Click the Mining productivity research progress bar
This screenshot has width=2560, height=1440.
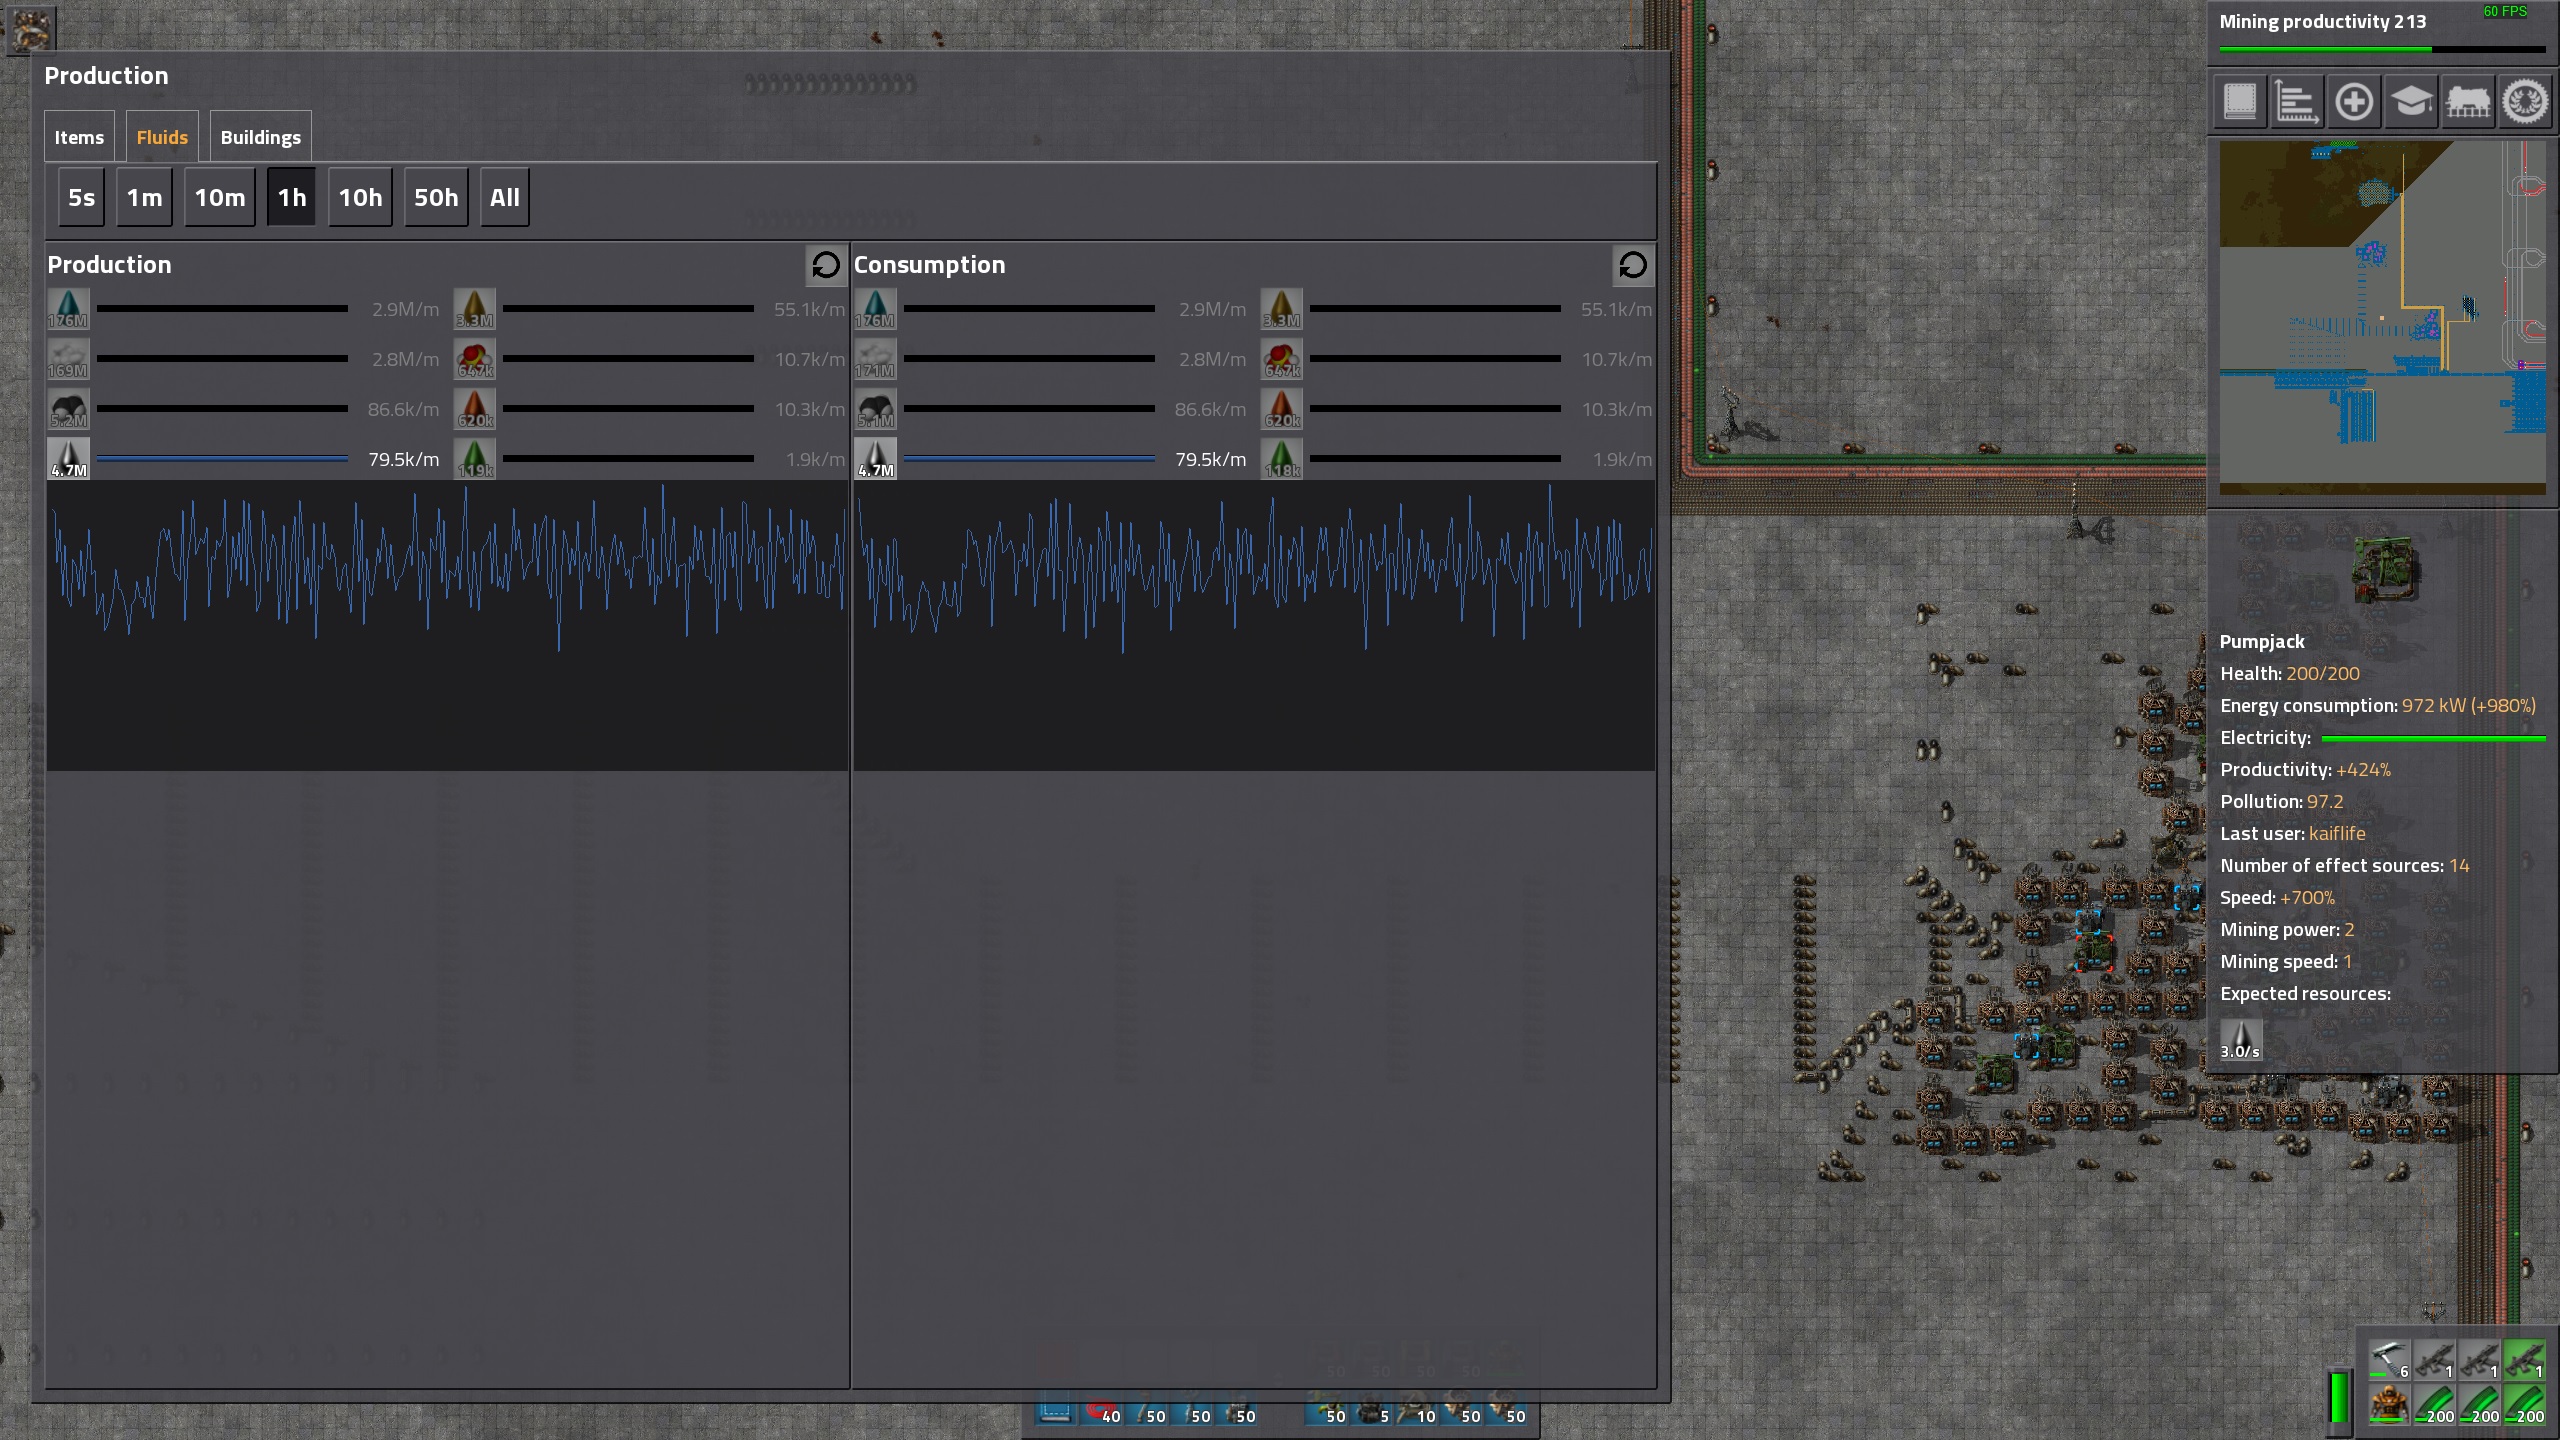(x=2382, y=49)
